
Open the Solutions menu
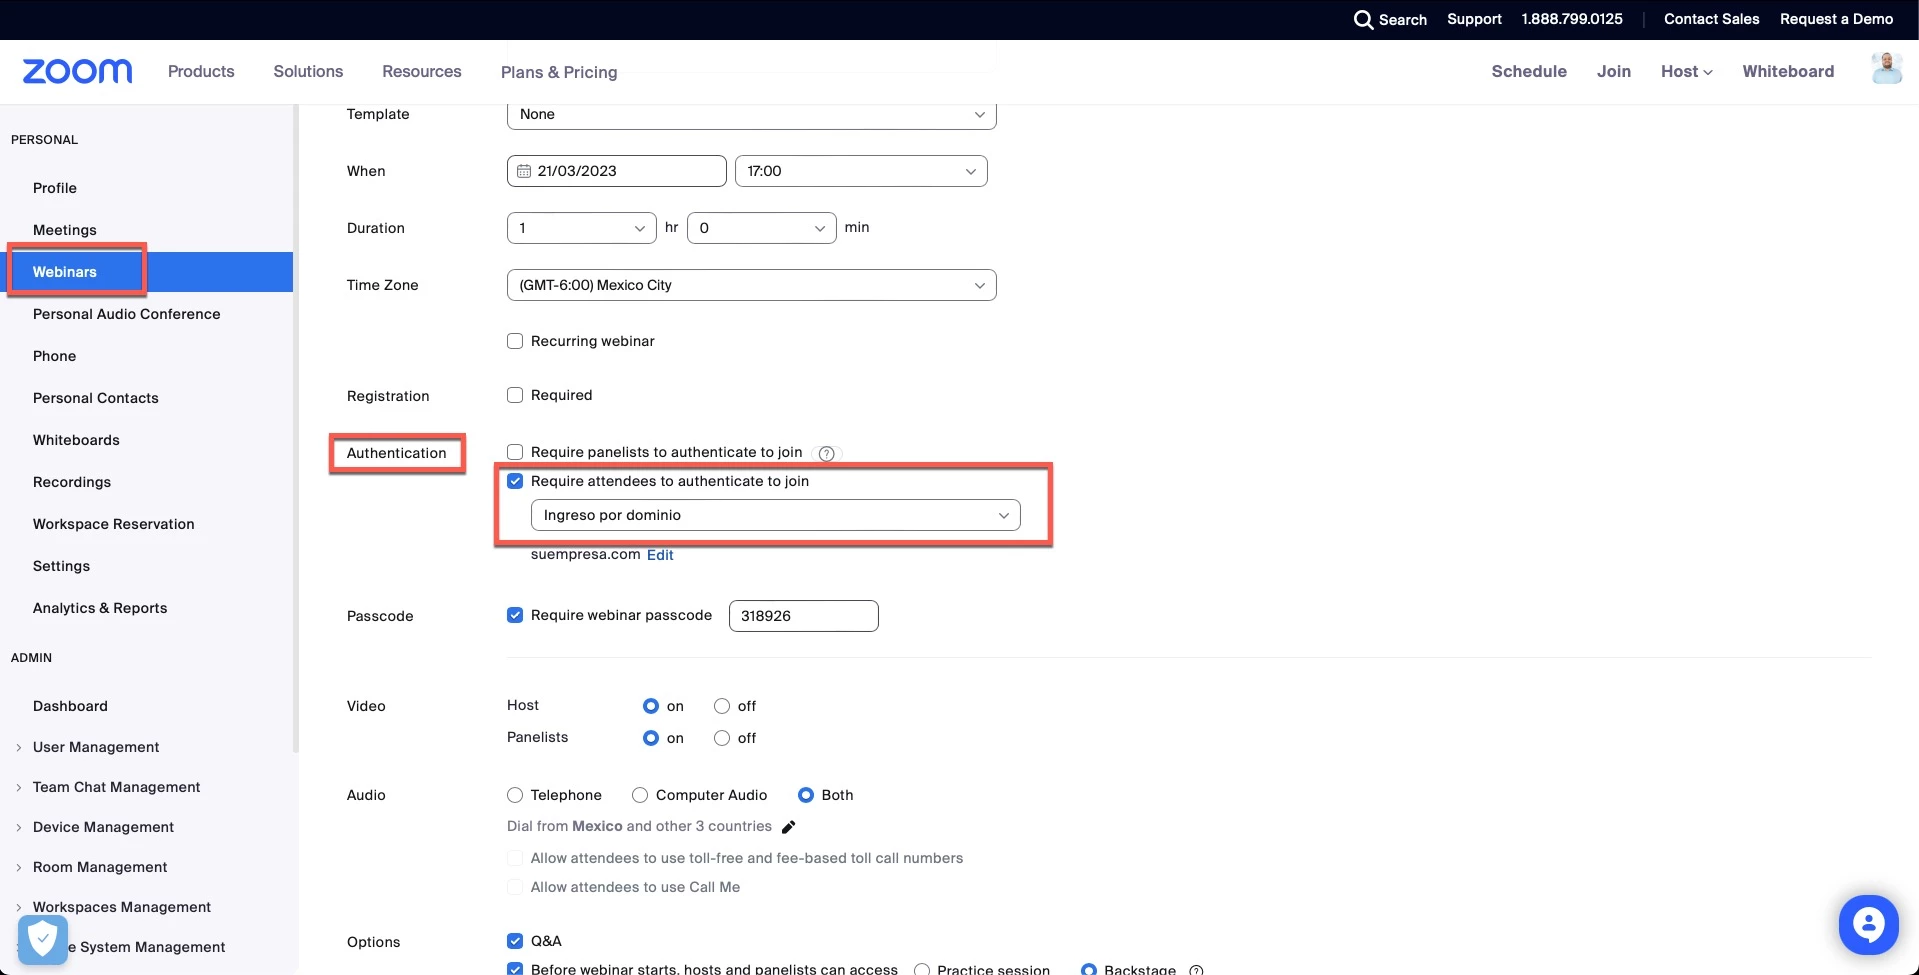tap(308, 71)
